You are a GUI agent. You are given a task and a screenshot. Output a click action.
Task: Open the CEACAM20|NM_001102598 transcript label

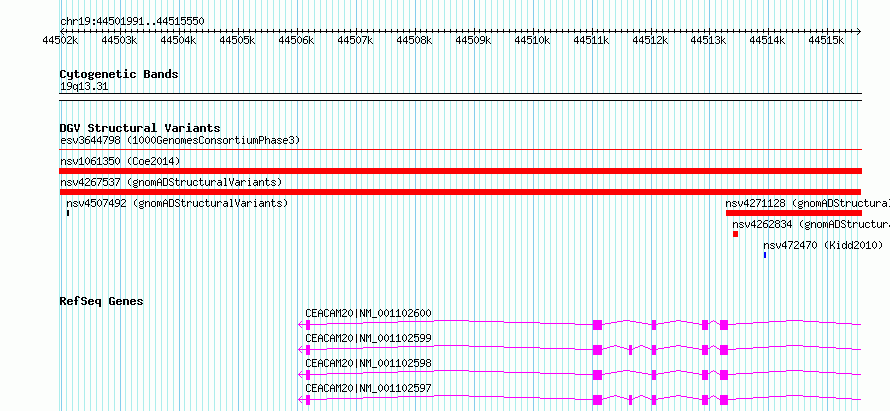[368, 363]
